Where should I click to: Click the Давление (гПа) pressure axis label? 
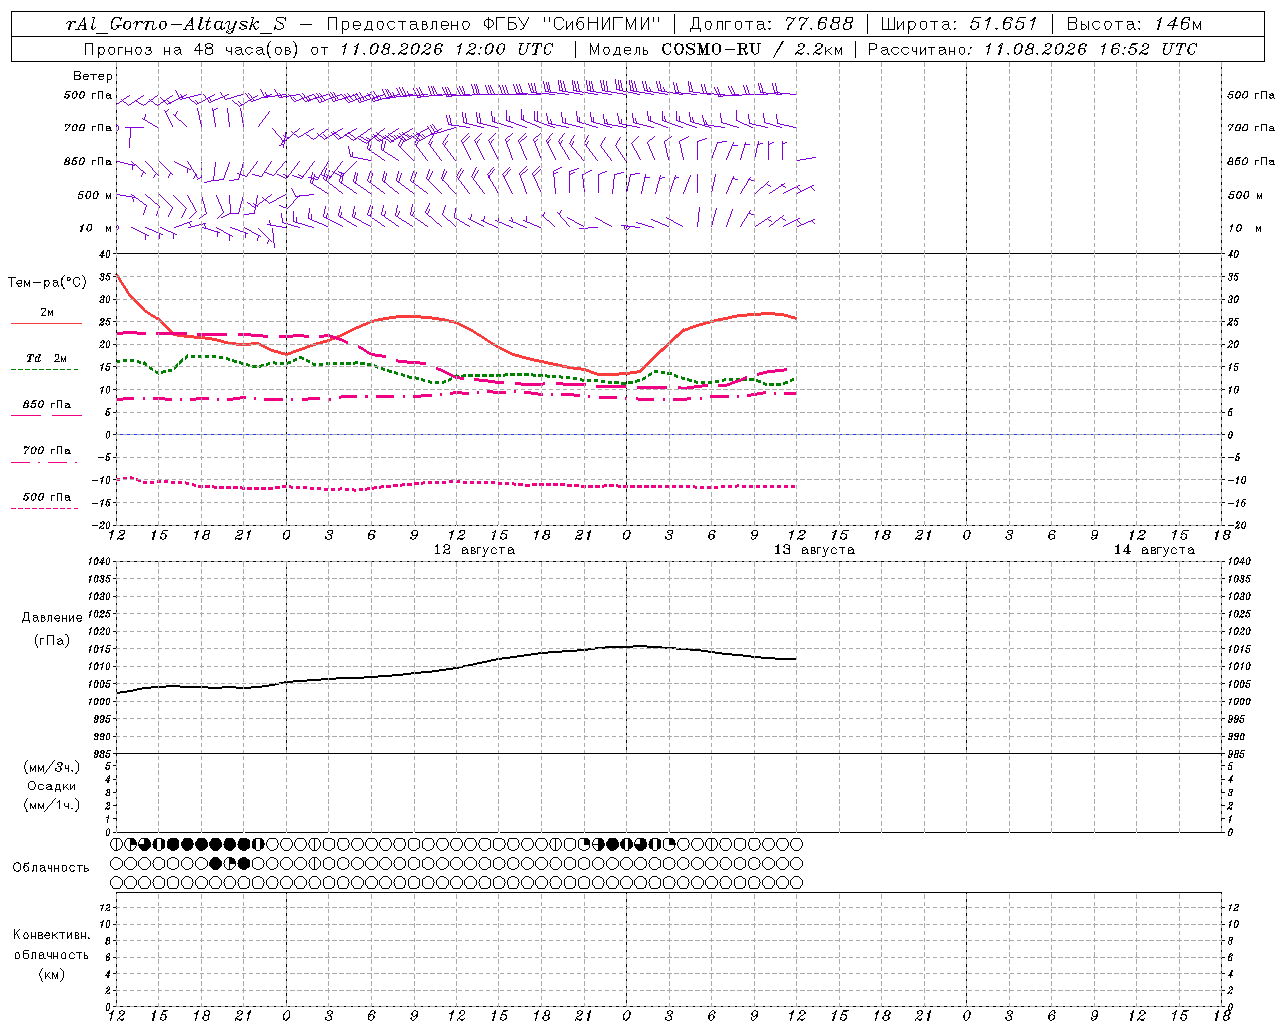click(x=52, y=629)
